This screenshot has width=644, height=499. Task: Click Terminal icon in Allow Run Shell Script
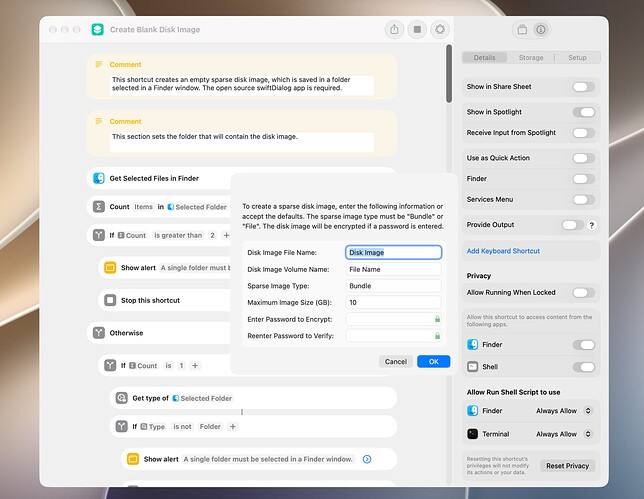point(473,434)
